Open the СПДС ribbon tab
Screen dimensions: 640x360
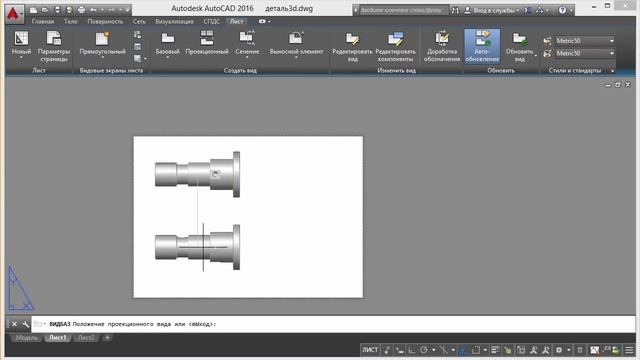point(211,21)
